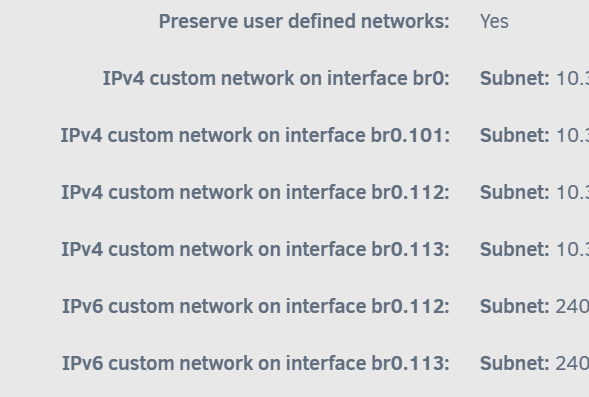
Task: Click the IPv4 custom network br0 label
Action: click(276, 78)
